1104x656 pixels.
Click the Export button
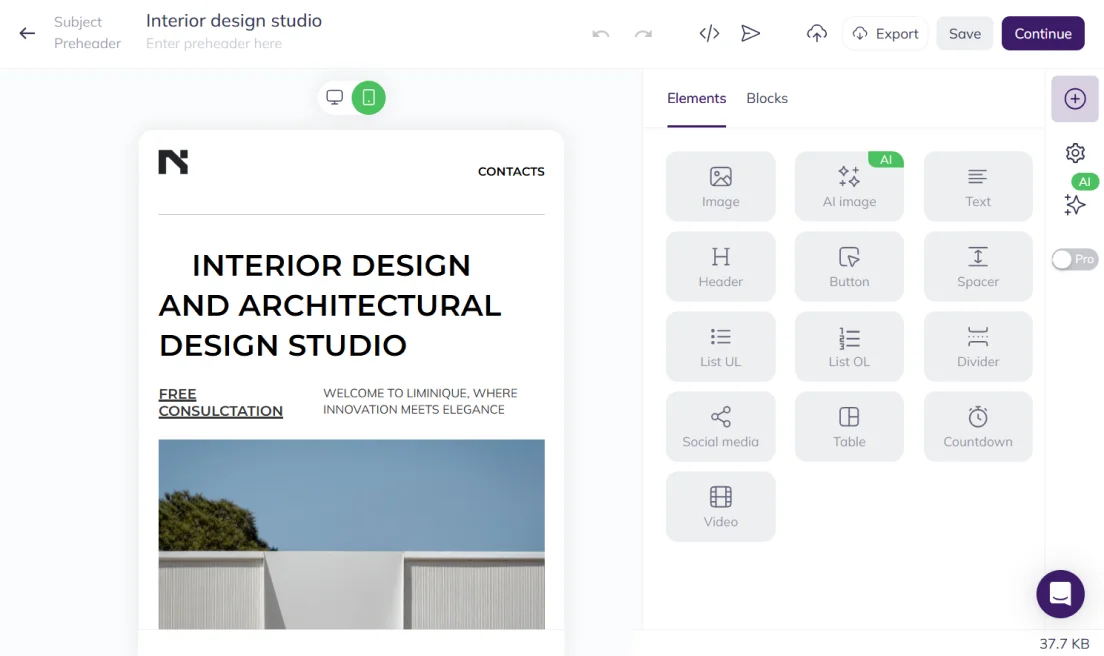(x=885, y=33)
